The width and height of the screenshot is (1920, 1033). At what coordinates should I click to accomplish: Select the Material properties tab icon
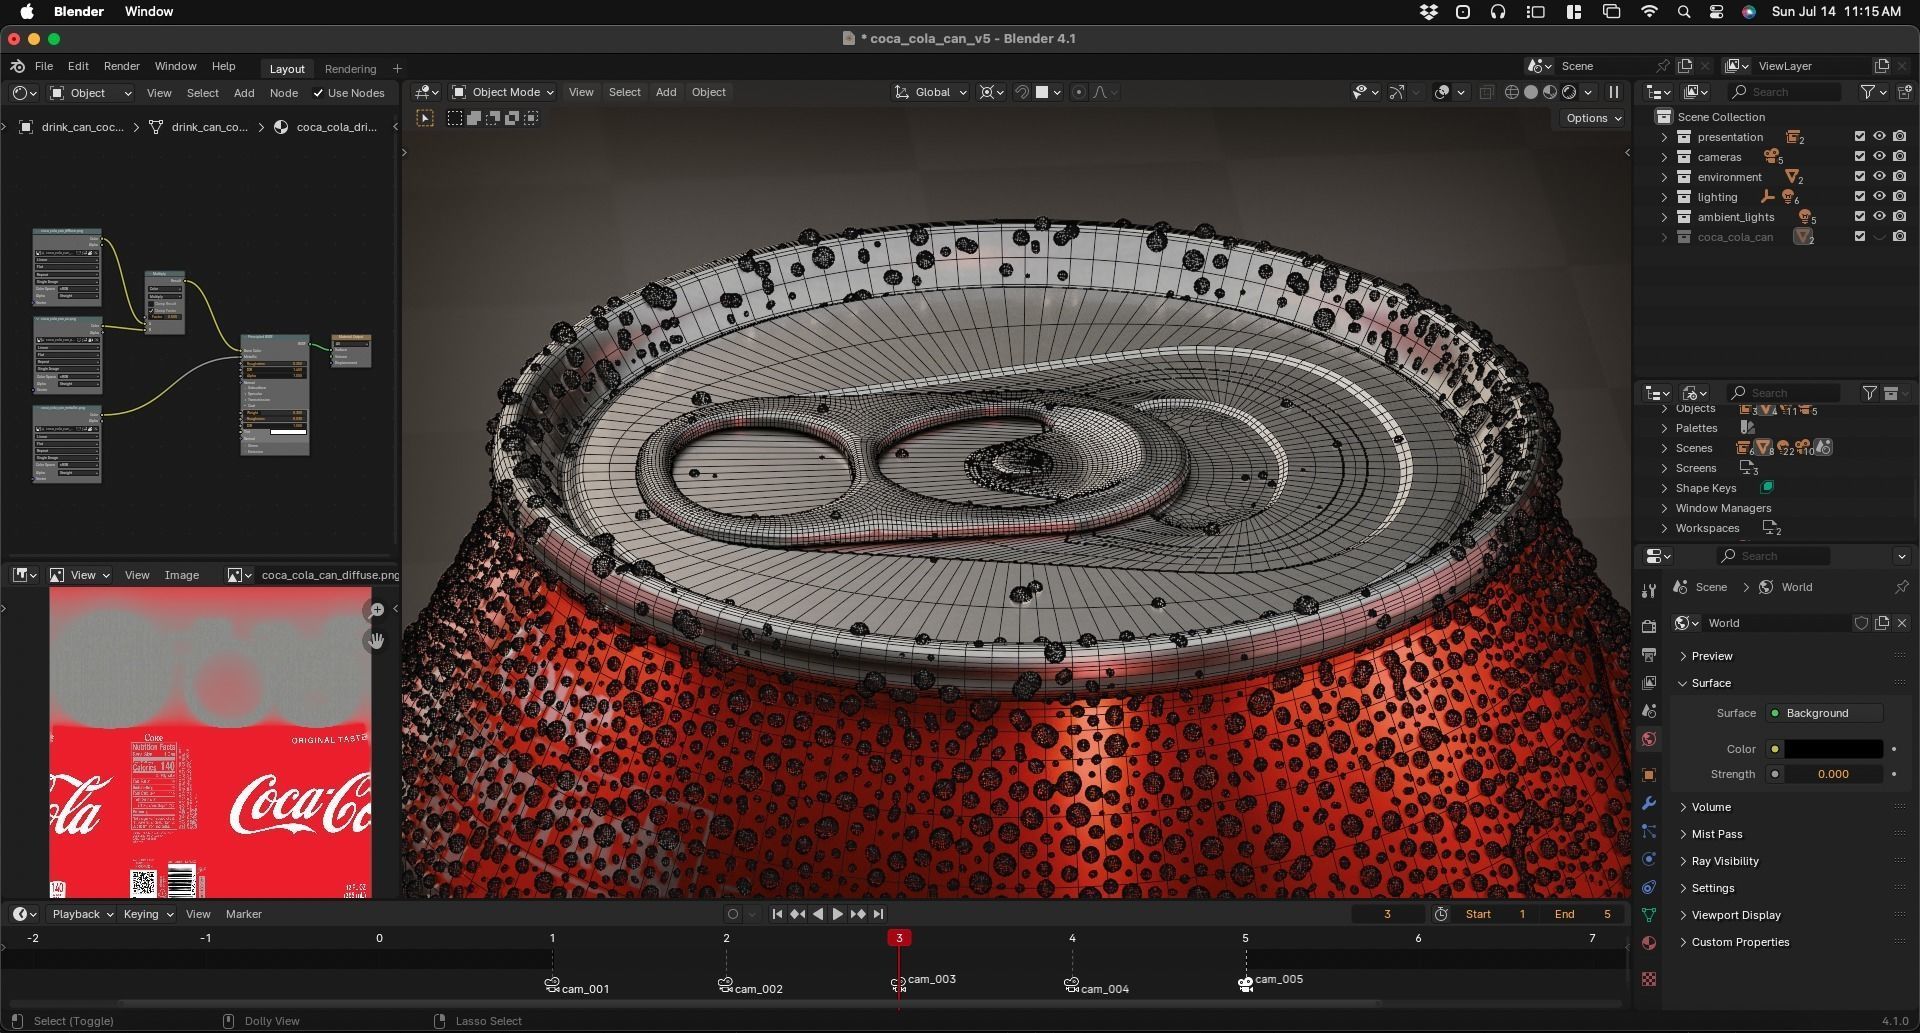pyautogui.click(x=1649, y=943)
